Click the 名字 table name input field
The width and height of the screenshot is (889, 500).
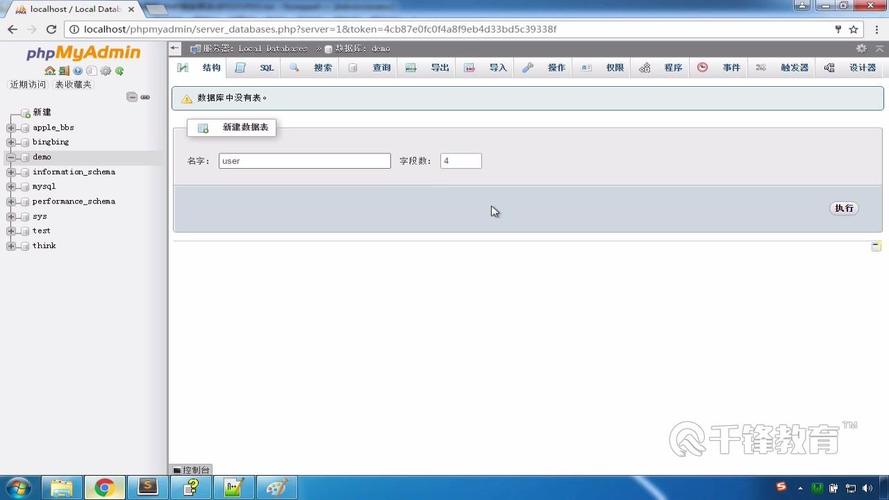coord(304,161)
